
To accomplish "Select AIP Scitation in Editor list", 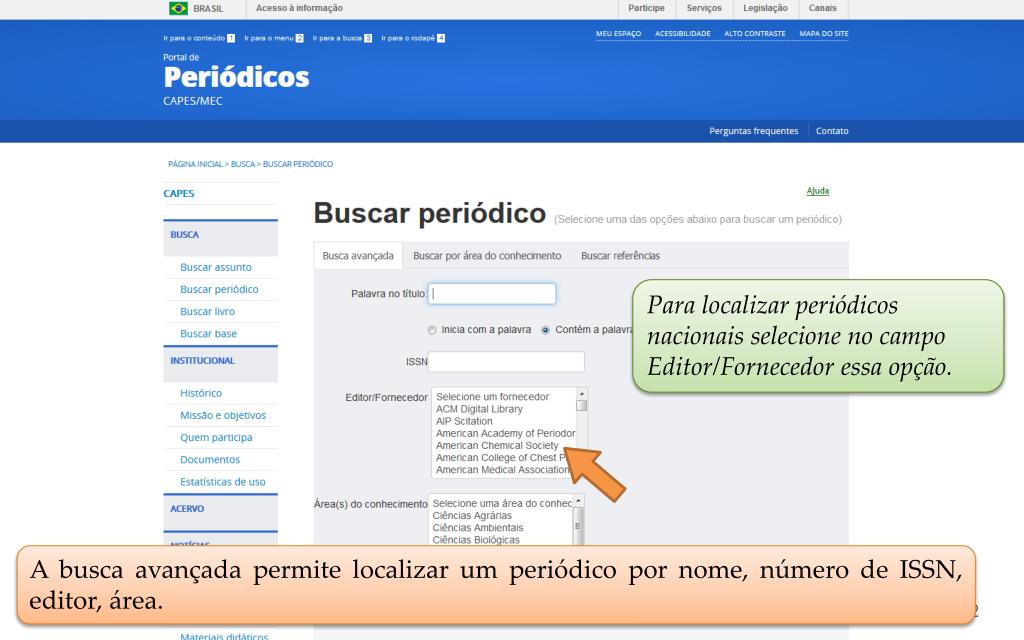I will point(464,421).
